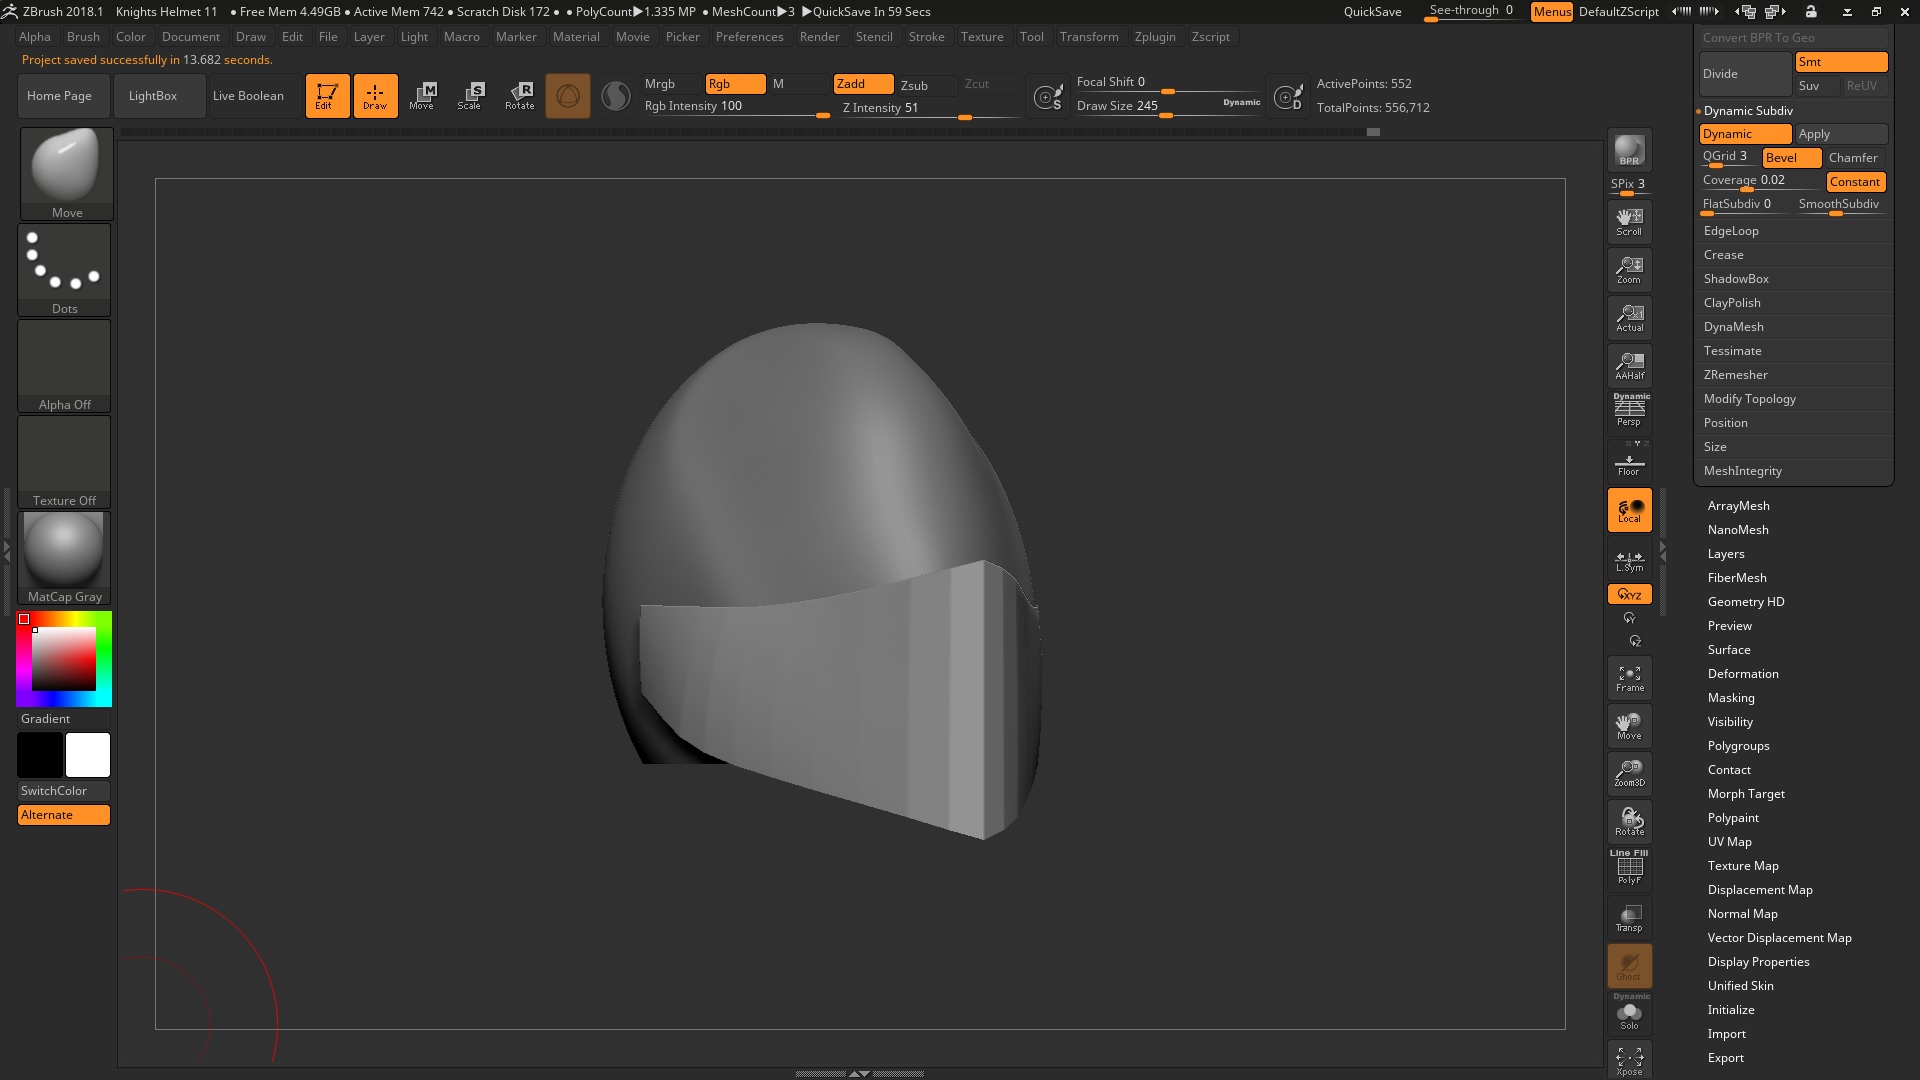
Task: Select the Scale transform icon
Action: point(470,96)
